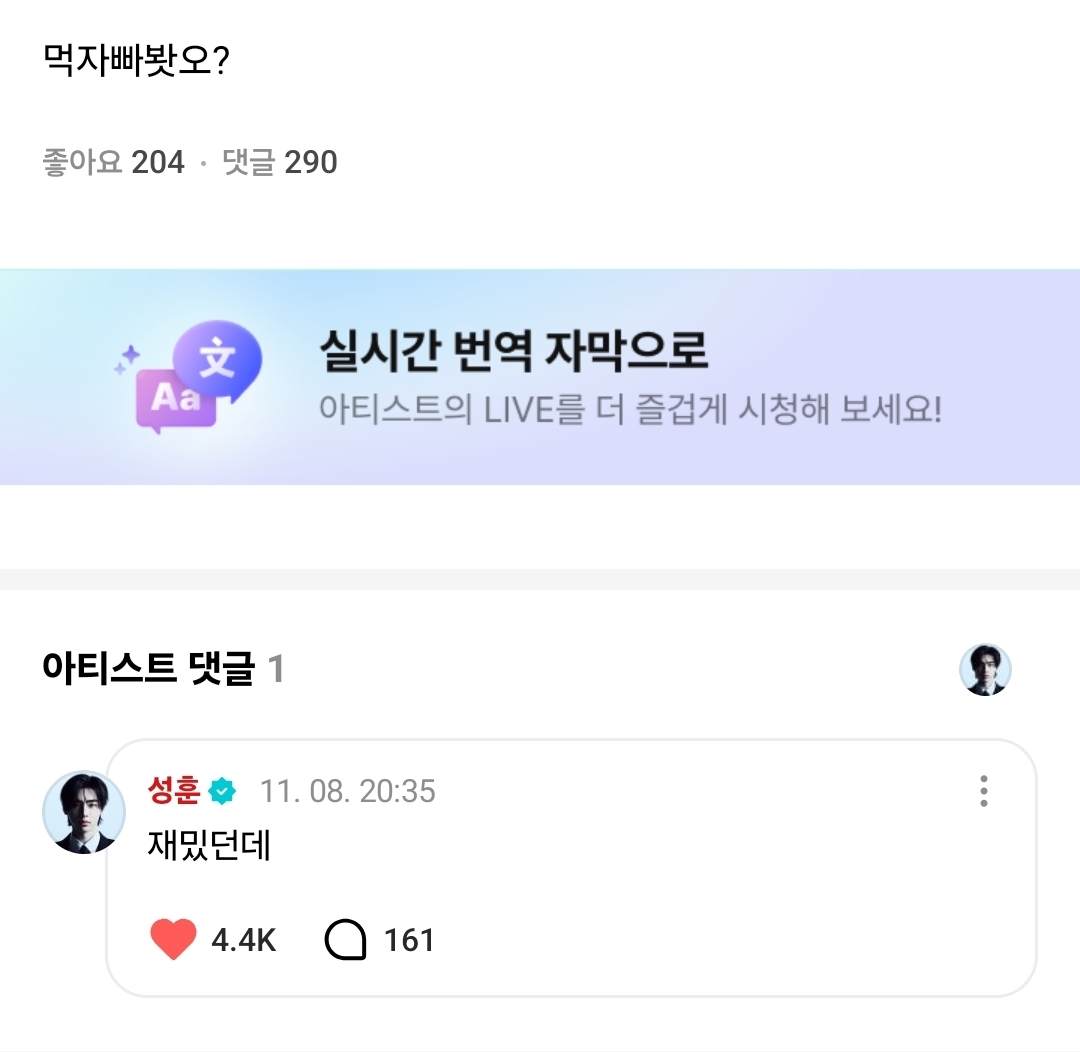1080x1052 pixels.
Task: Open the 성훈 username link
Action: [174, 792]
